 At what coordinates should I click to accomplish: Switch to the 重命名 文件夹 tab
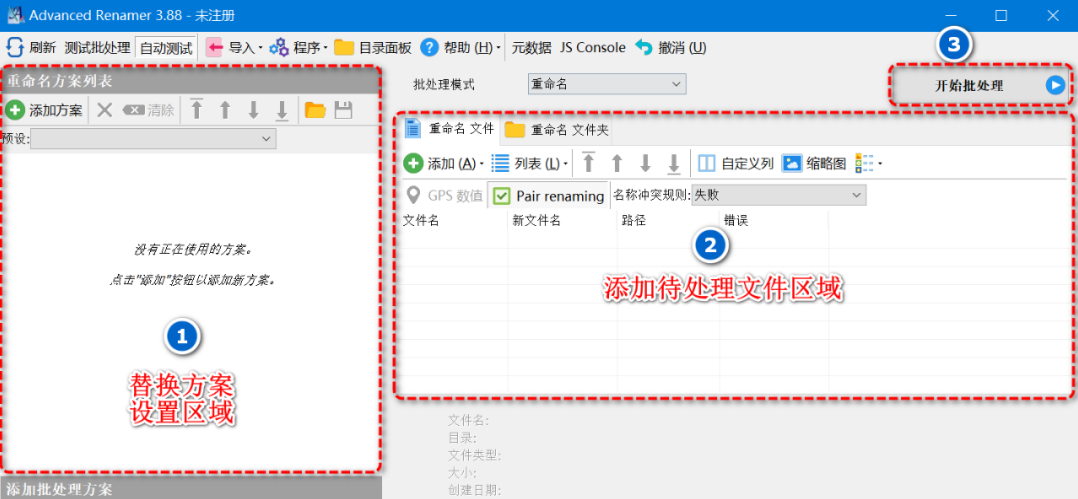pos(557,129)
